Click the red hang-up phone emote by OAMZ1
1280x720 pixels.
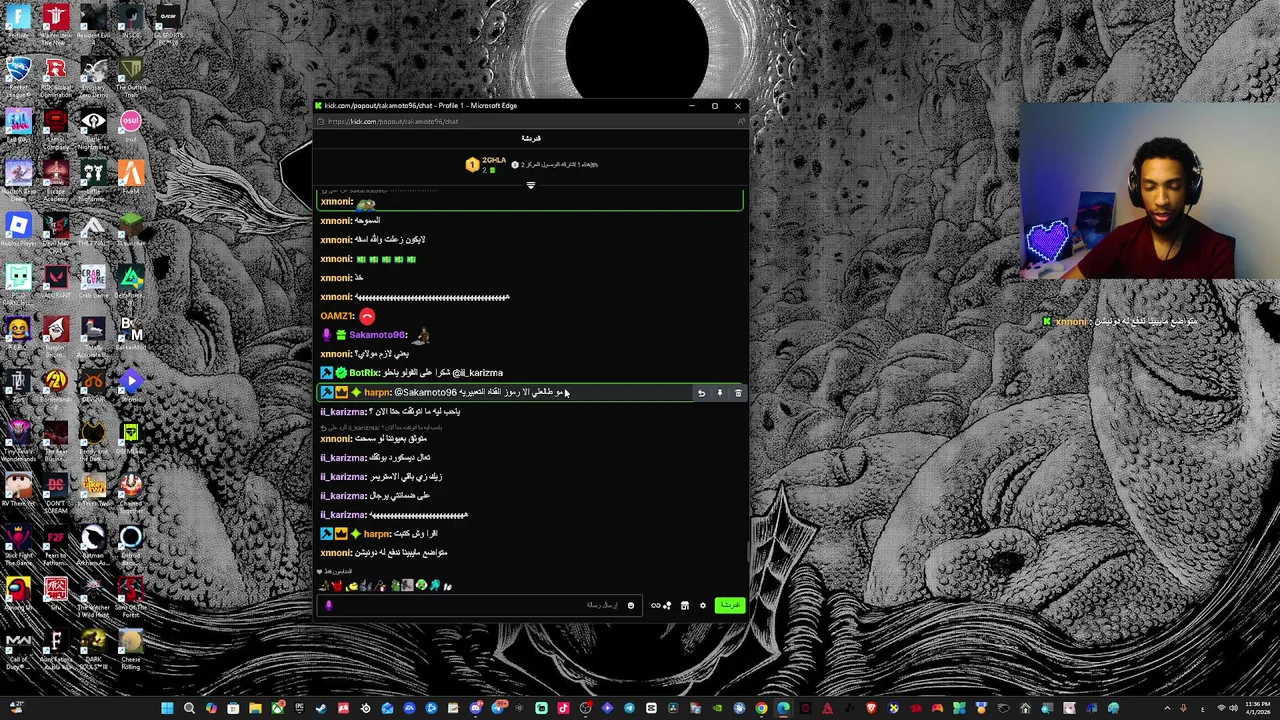[x=367, y=316]
